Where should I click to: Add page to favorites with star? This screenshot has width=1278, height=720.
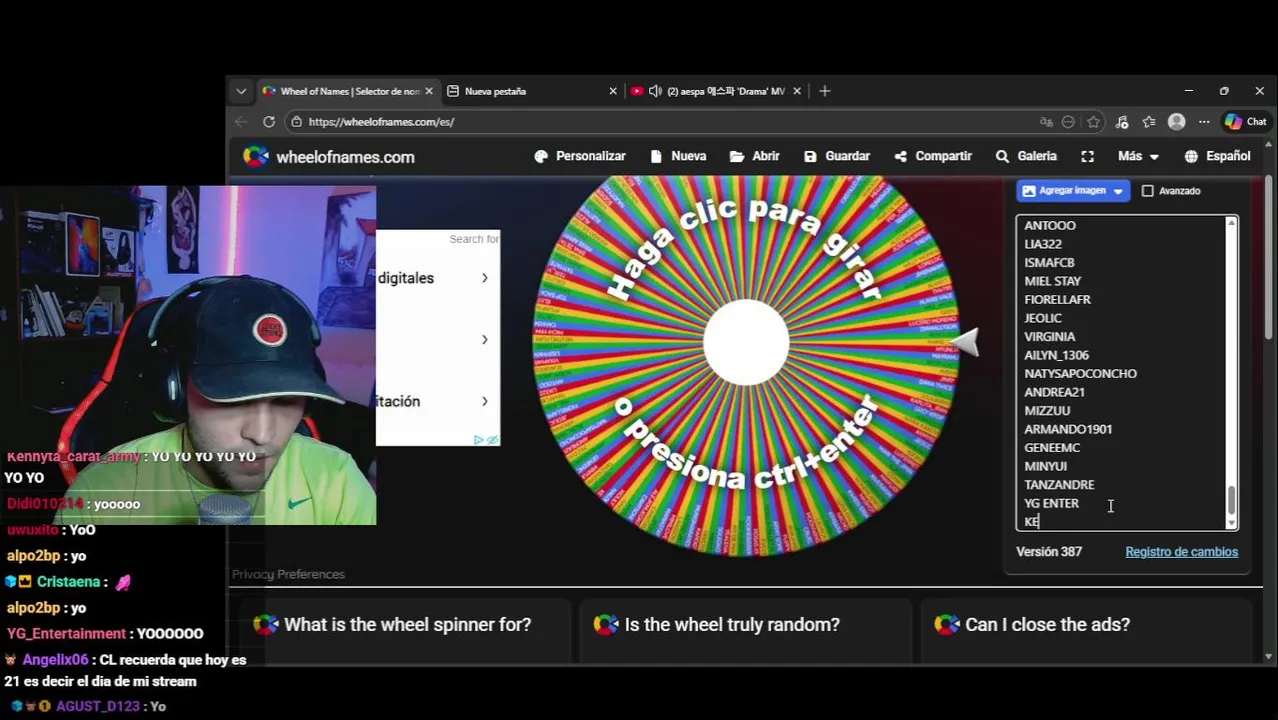[x=1093, y=122]
